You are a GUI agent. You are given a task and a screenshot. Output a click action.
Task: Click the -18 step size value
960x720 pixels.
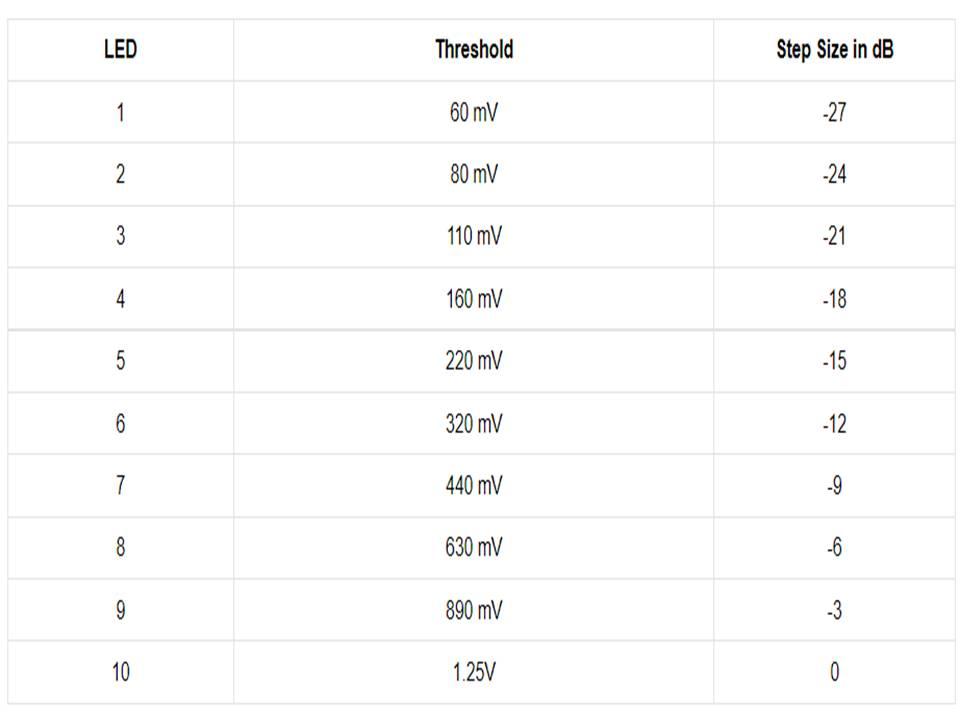point(834,298)
